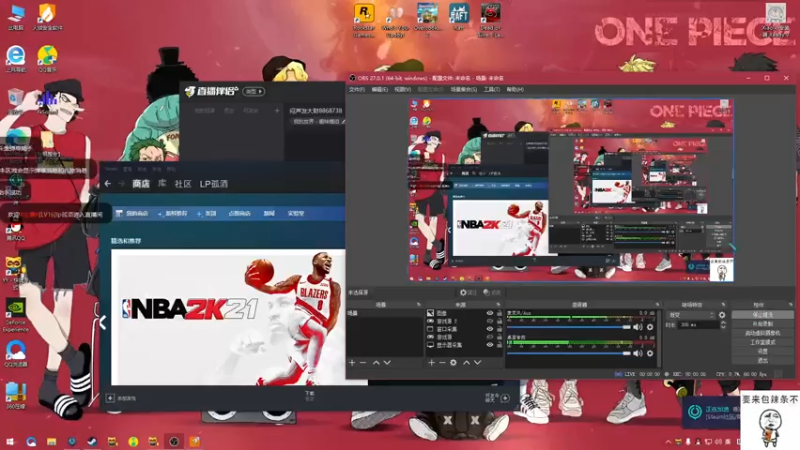Click the Steam forward arrow
Image resolution: width=800 pixels, height=450 pixels.
pos(121,184)
